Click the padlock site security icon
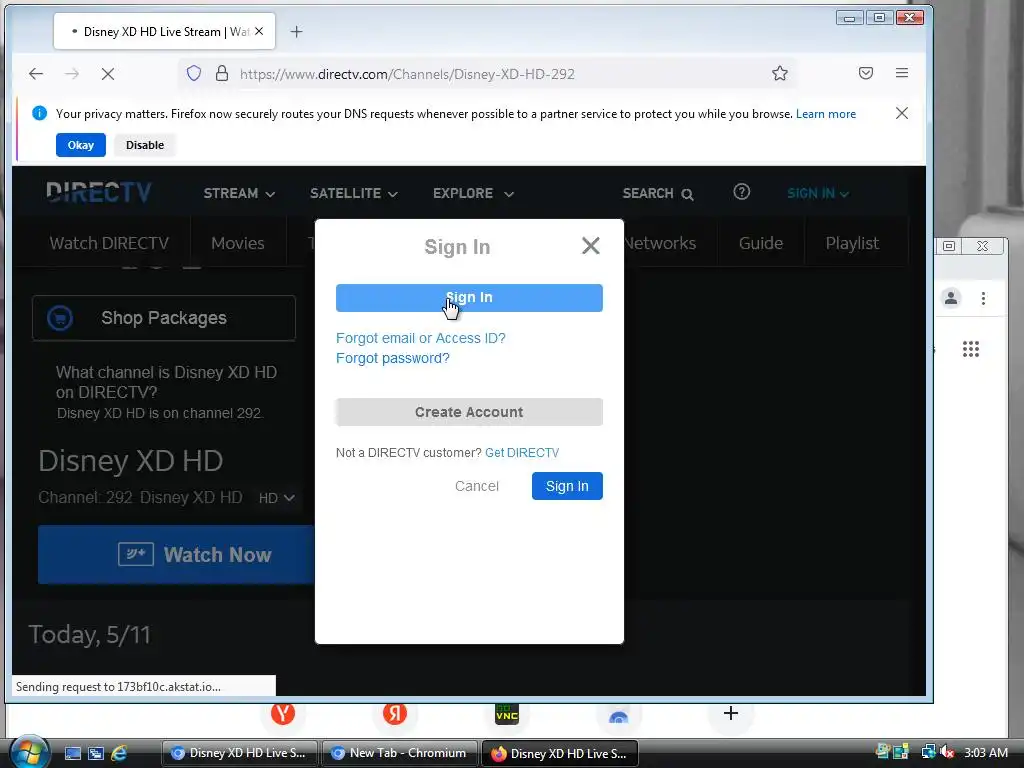Viewport: 1024px width, 768px height. pyautogui.click(x=222, y=73)
